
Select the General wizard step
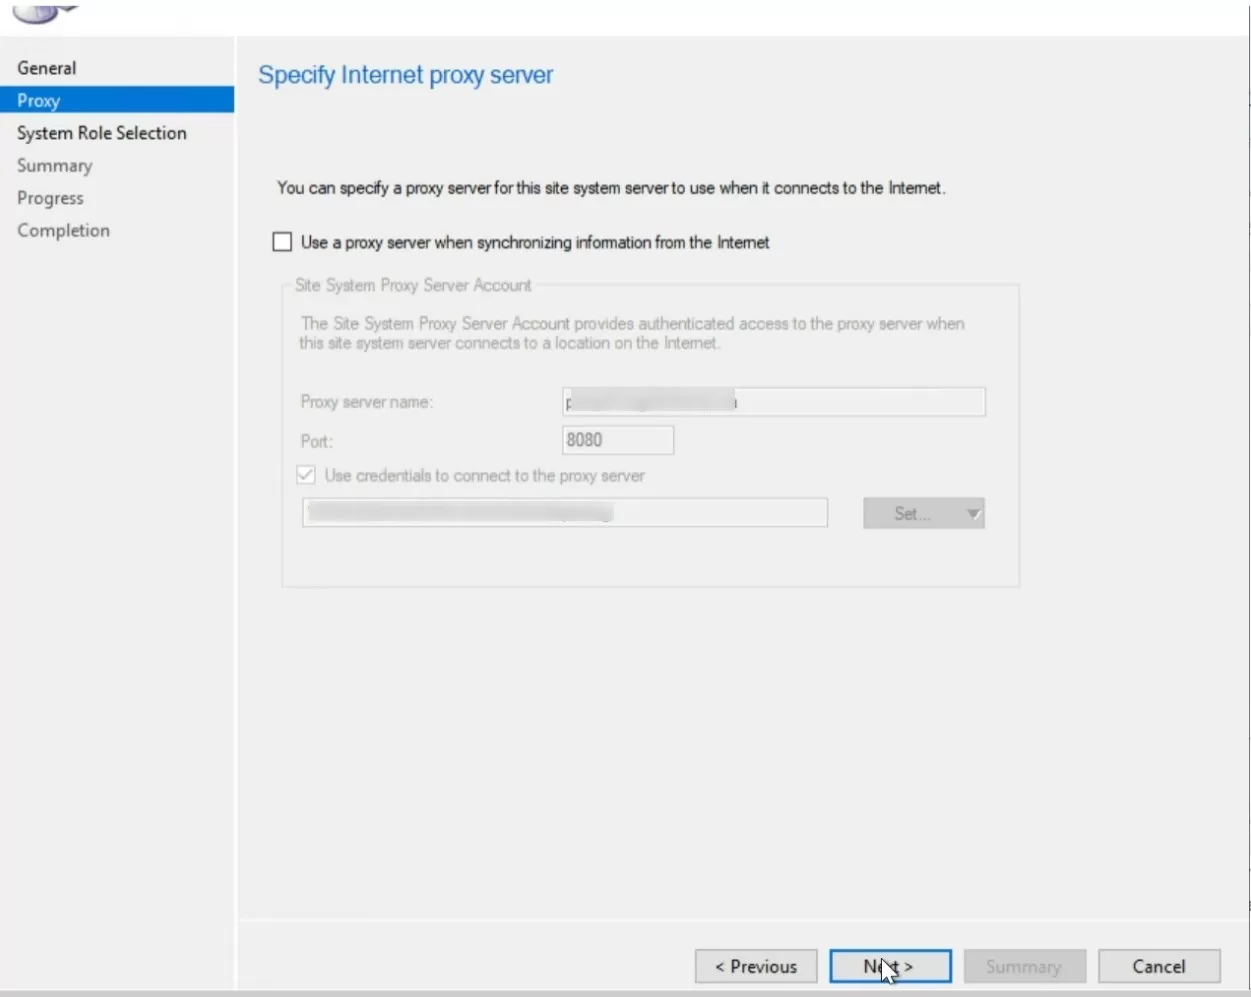tap(47, 68)
